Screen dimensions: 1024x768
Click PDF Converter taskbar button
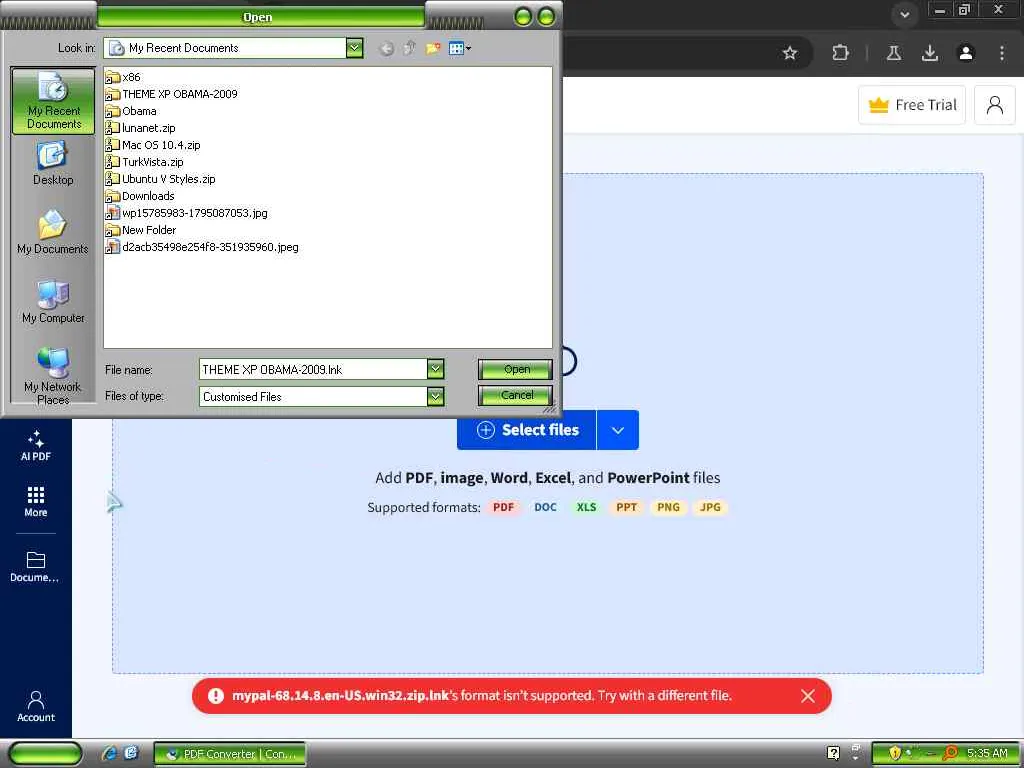click(x=230, y=754)
